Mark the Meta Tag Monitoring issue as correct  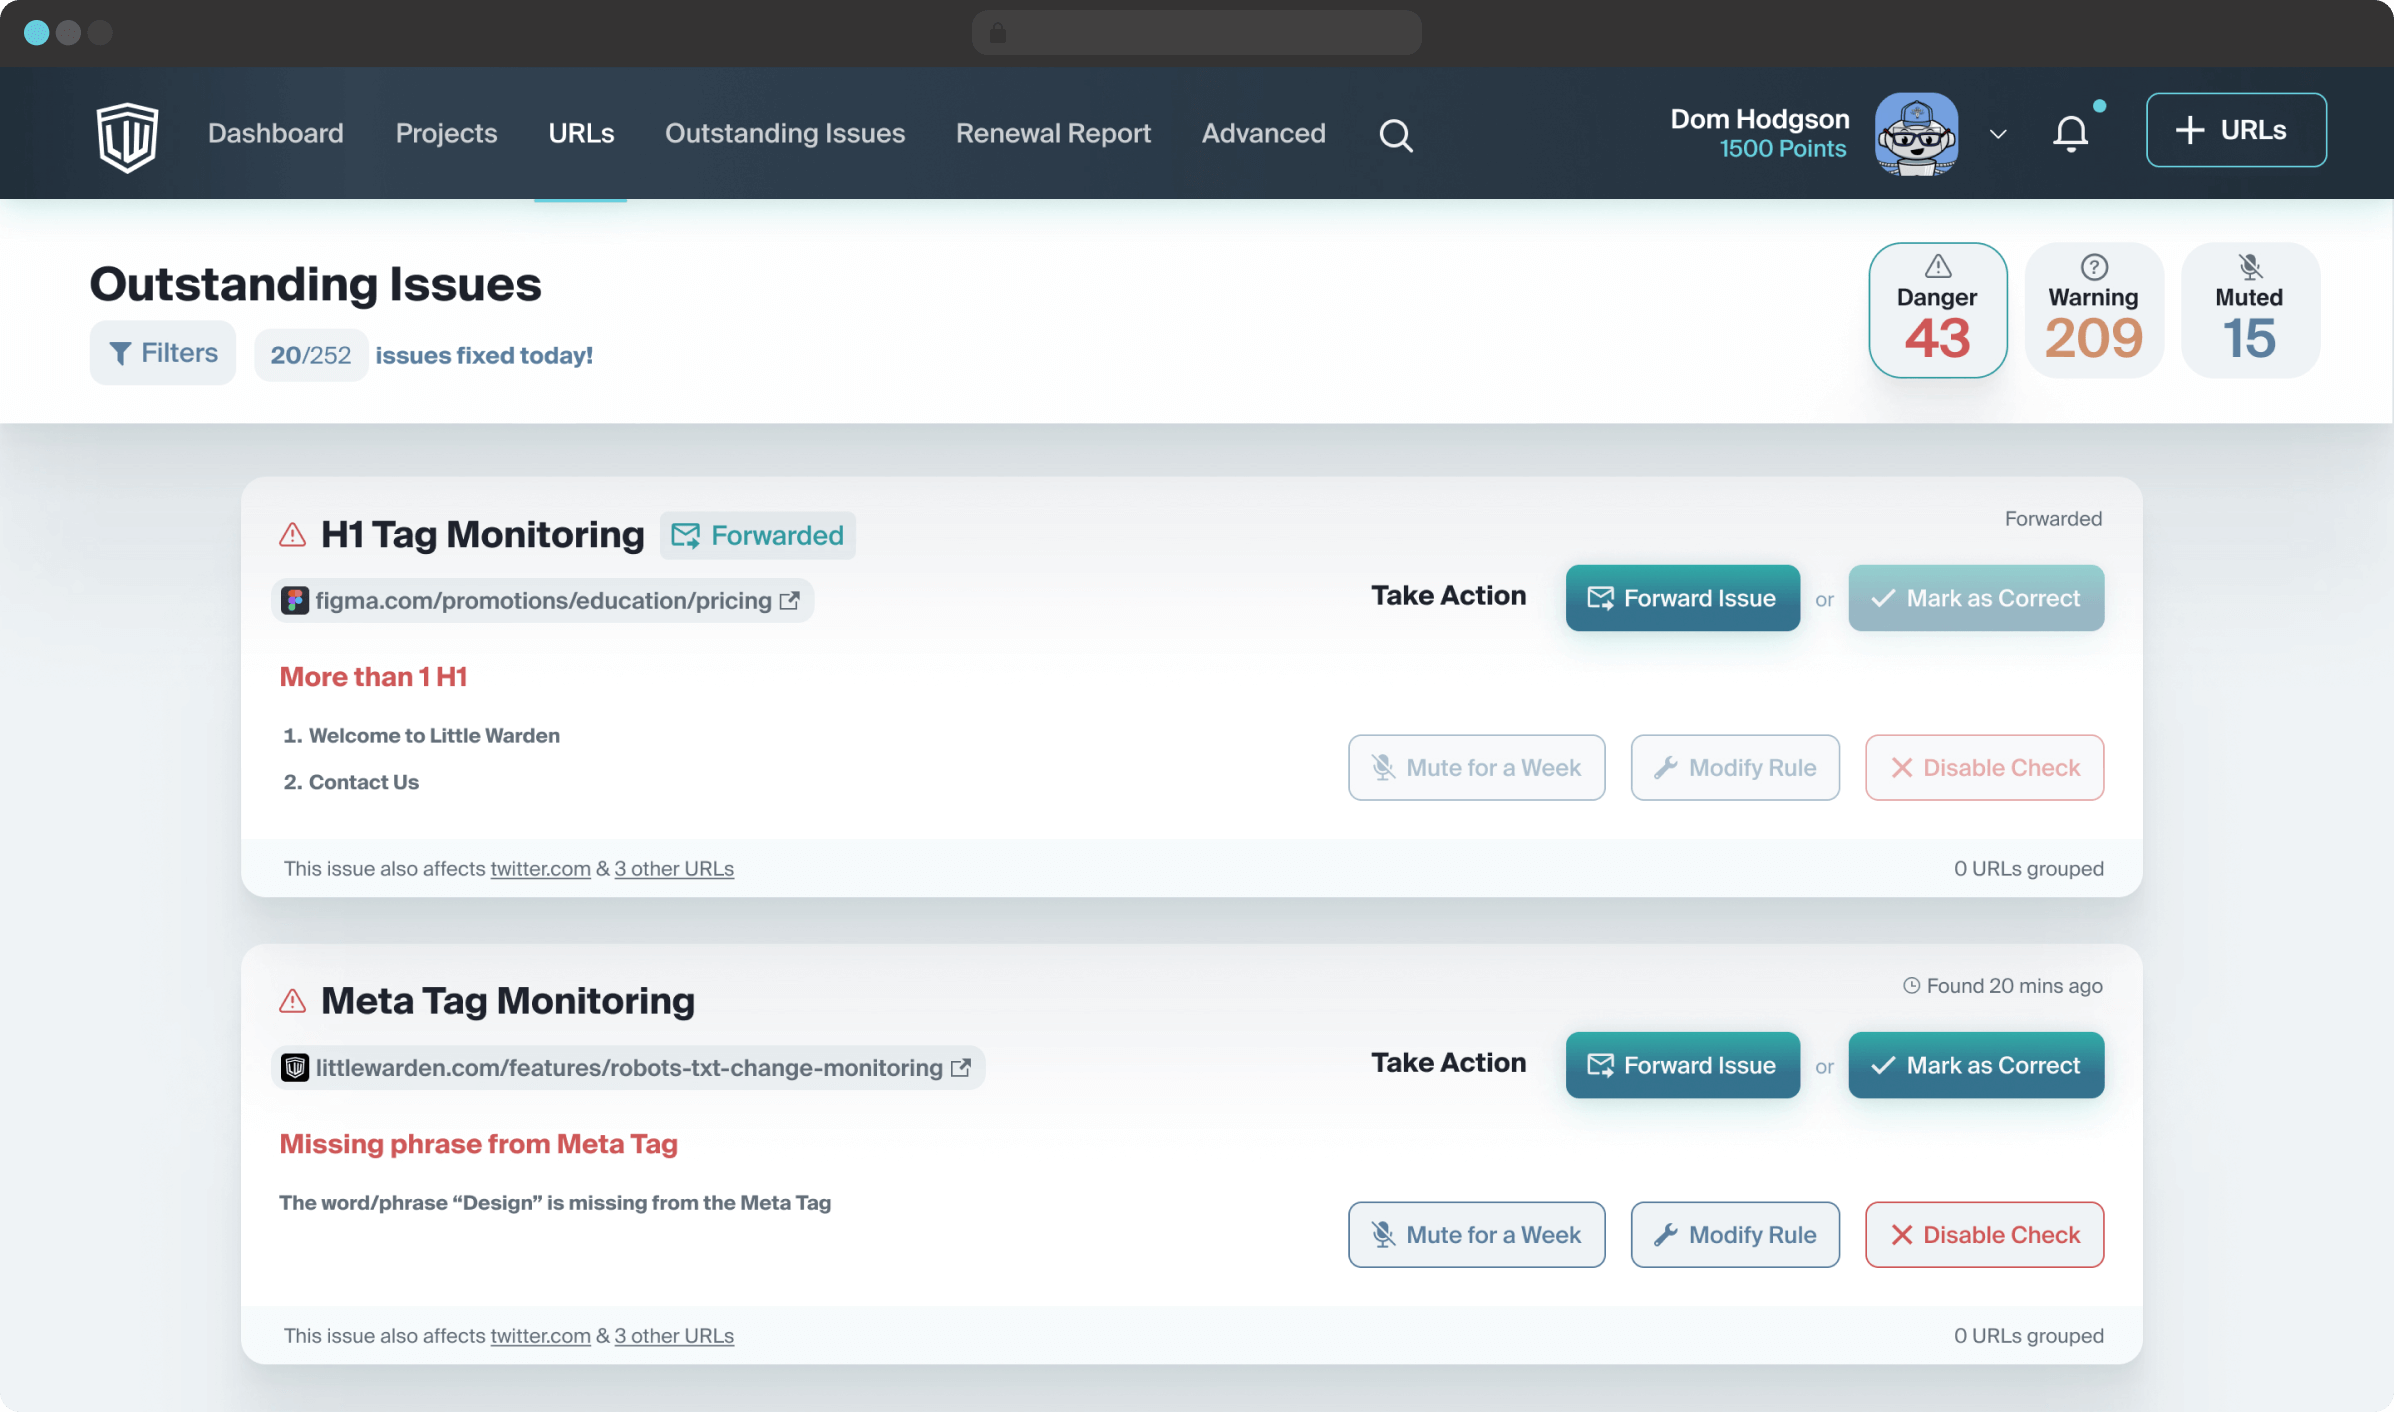[1976, 1065]
